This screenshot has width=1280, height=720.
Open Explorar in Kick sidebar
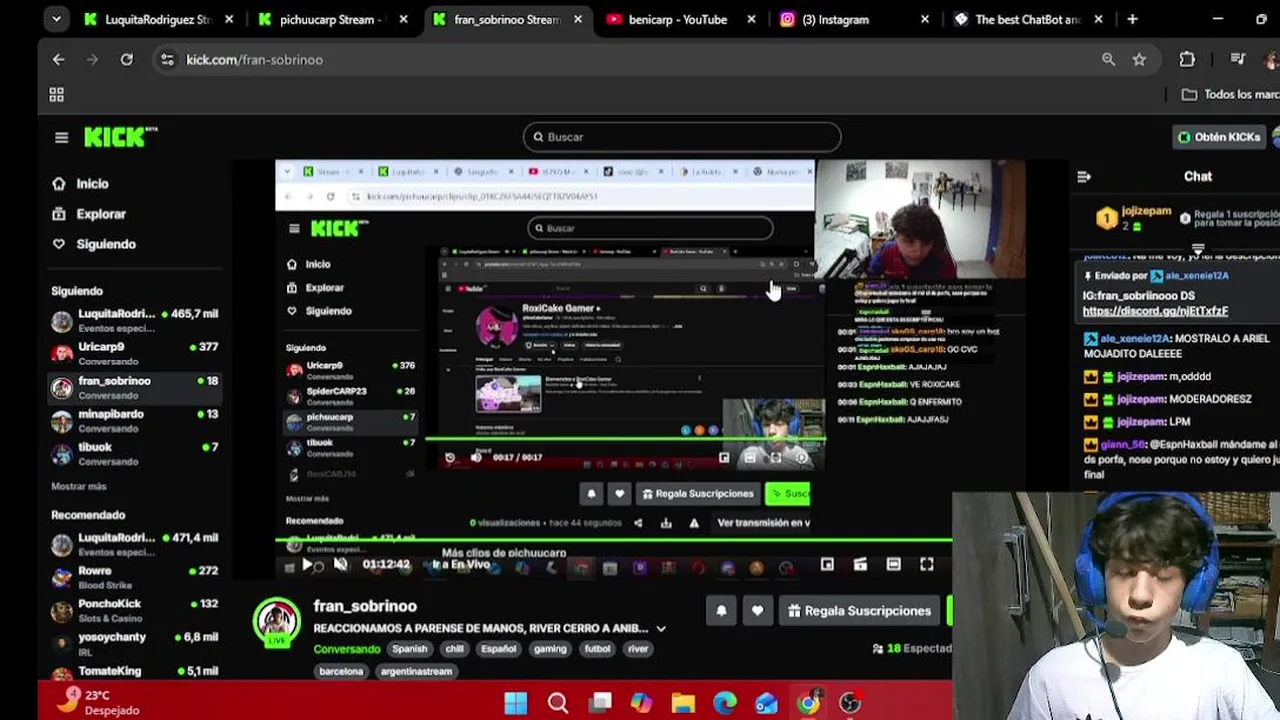pos(89,214)
